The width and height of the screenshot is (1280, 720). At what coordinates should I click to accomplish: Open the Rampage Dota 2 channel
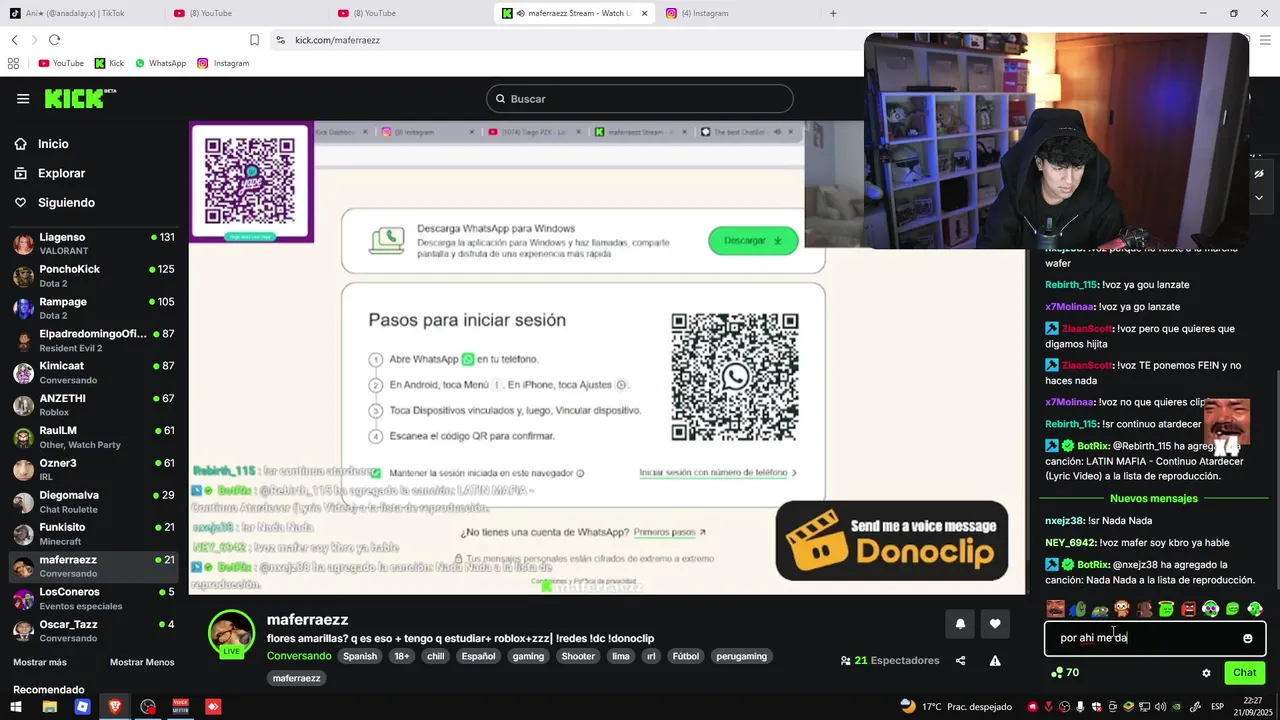coord(93,308)
